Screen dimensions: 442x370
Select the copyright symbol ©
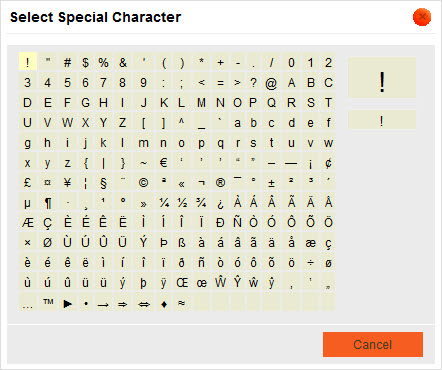[143, 183]
